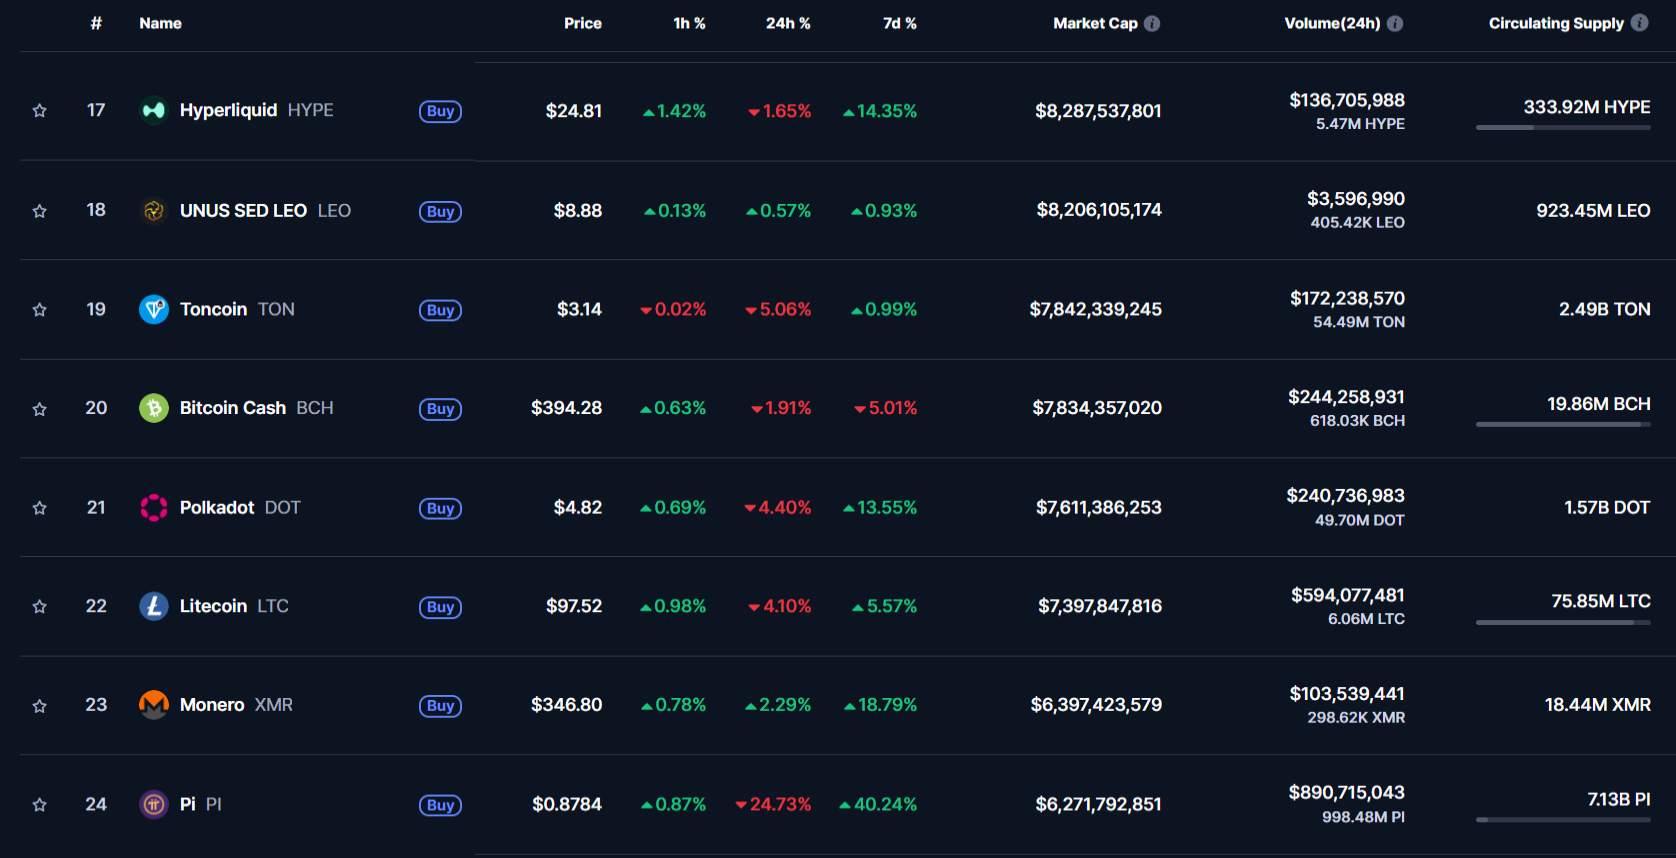Click Polkadot 7d change 13.55%

880,507
